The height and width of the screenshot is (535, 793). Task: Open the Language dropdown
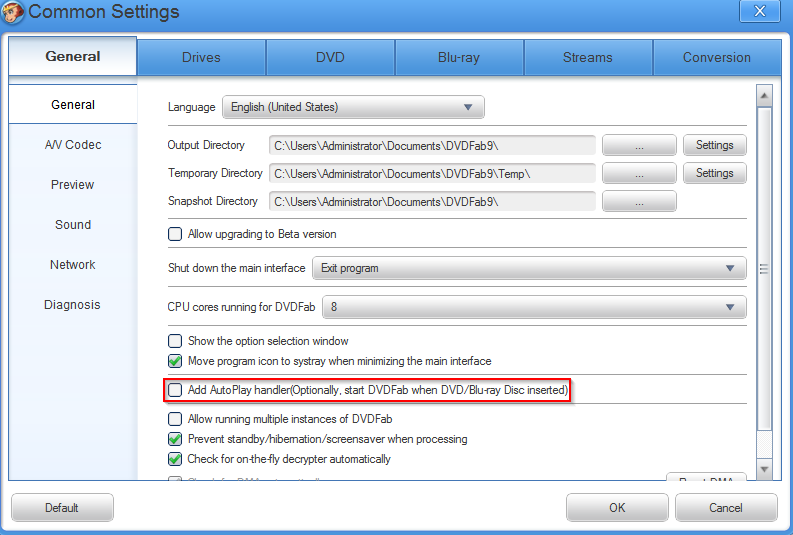coord(353,107)
